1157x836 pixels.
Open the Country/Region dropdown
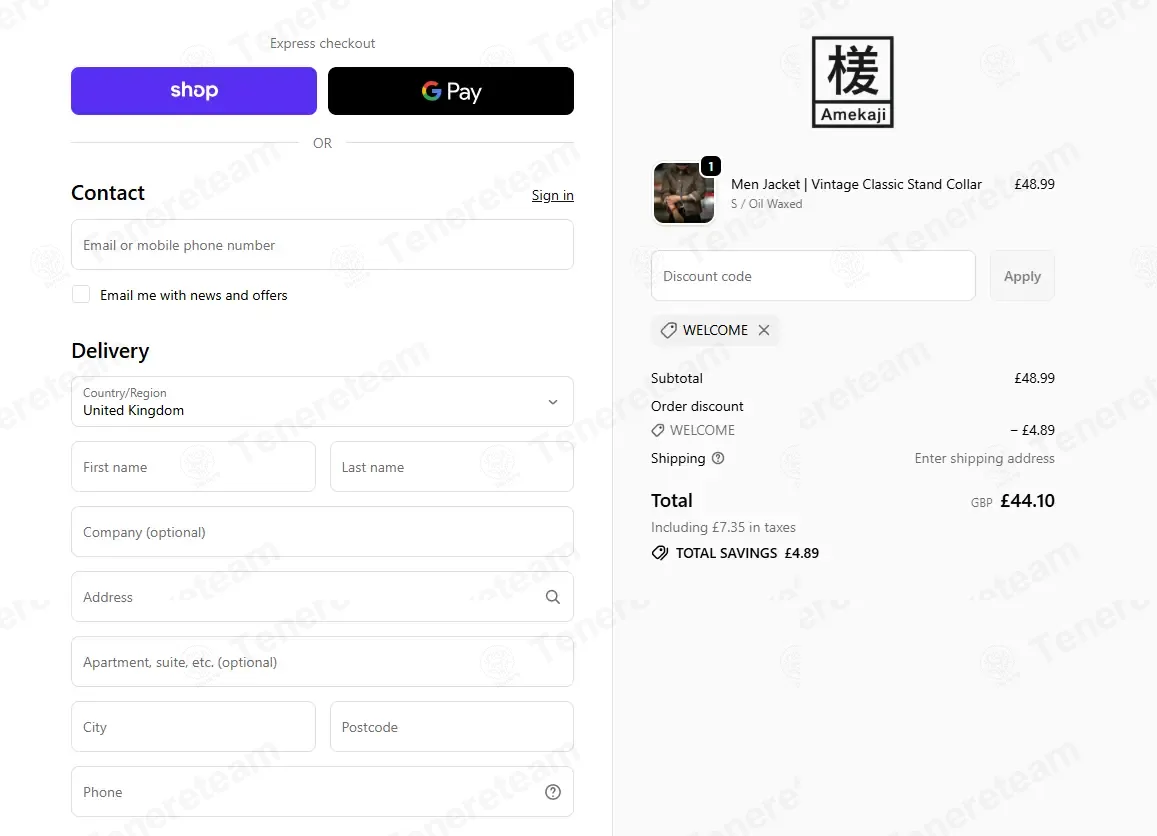click(x=322, y=401)
